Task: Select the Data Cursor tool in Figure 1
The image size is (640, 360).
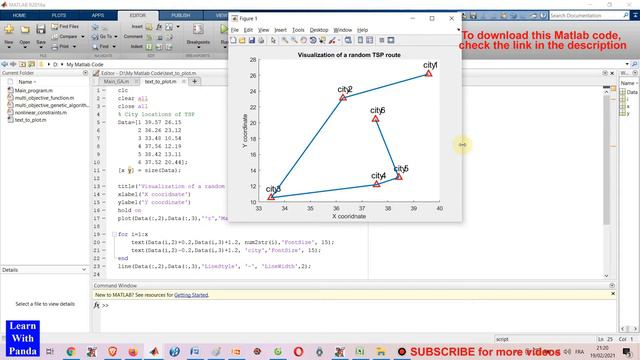Action: [322, 40]
